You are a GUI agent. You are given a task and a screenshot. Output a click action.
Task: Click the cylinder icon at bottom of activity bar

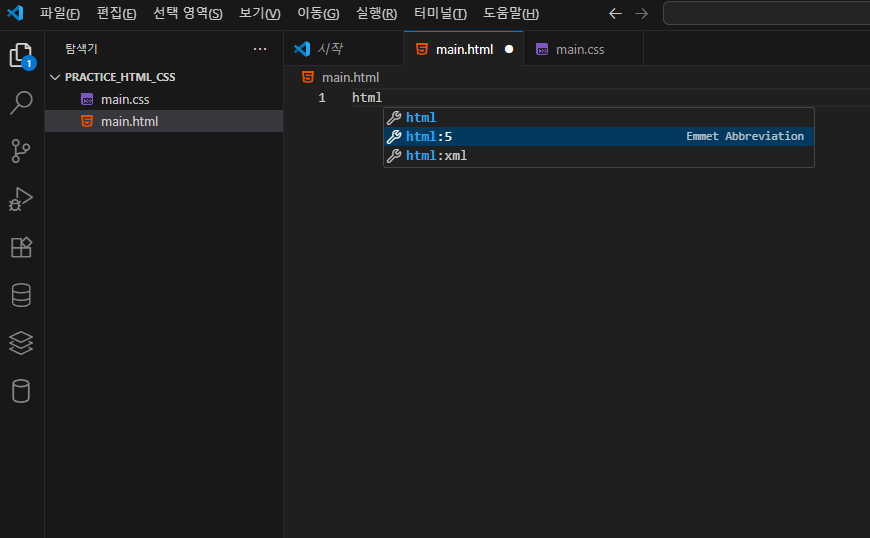pos(21,391)
